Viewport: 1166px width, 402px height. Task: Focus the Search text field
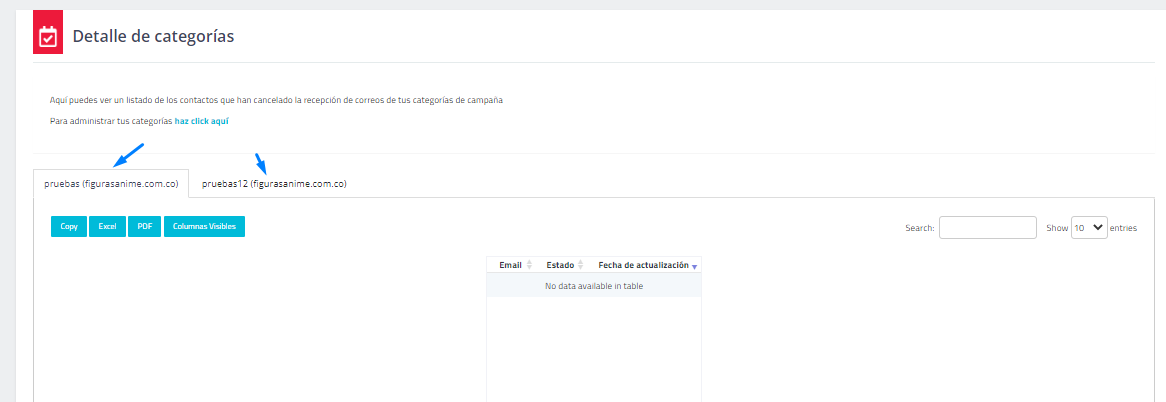click(x=987, y=228)
